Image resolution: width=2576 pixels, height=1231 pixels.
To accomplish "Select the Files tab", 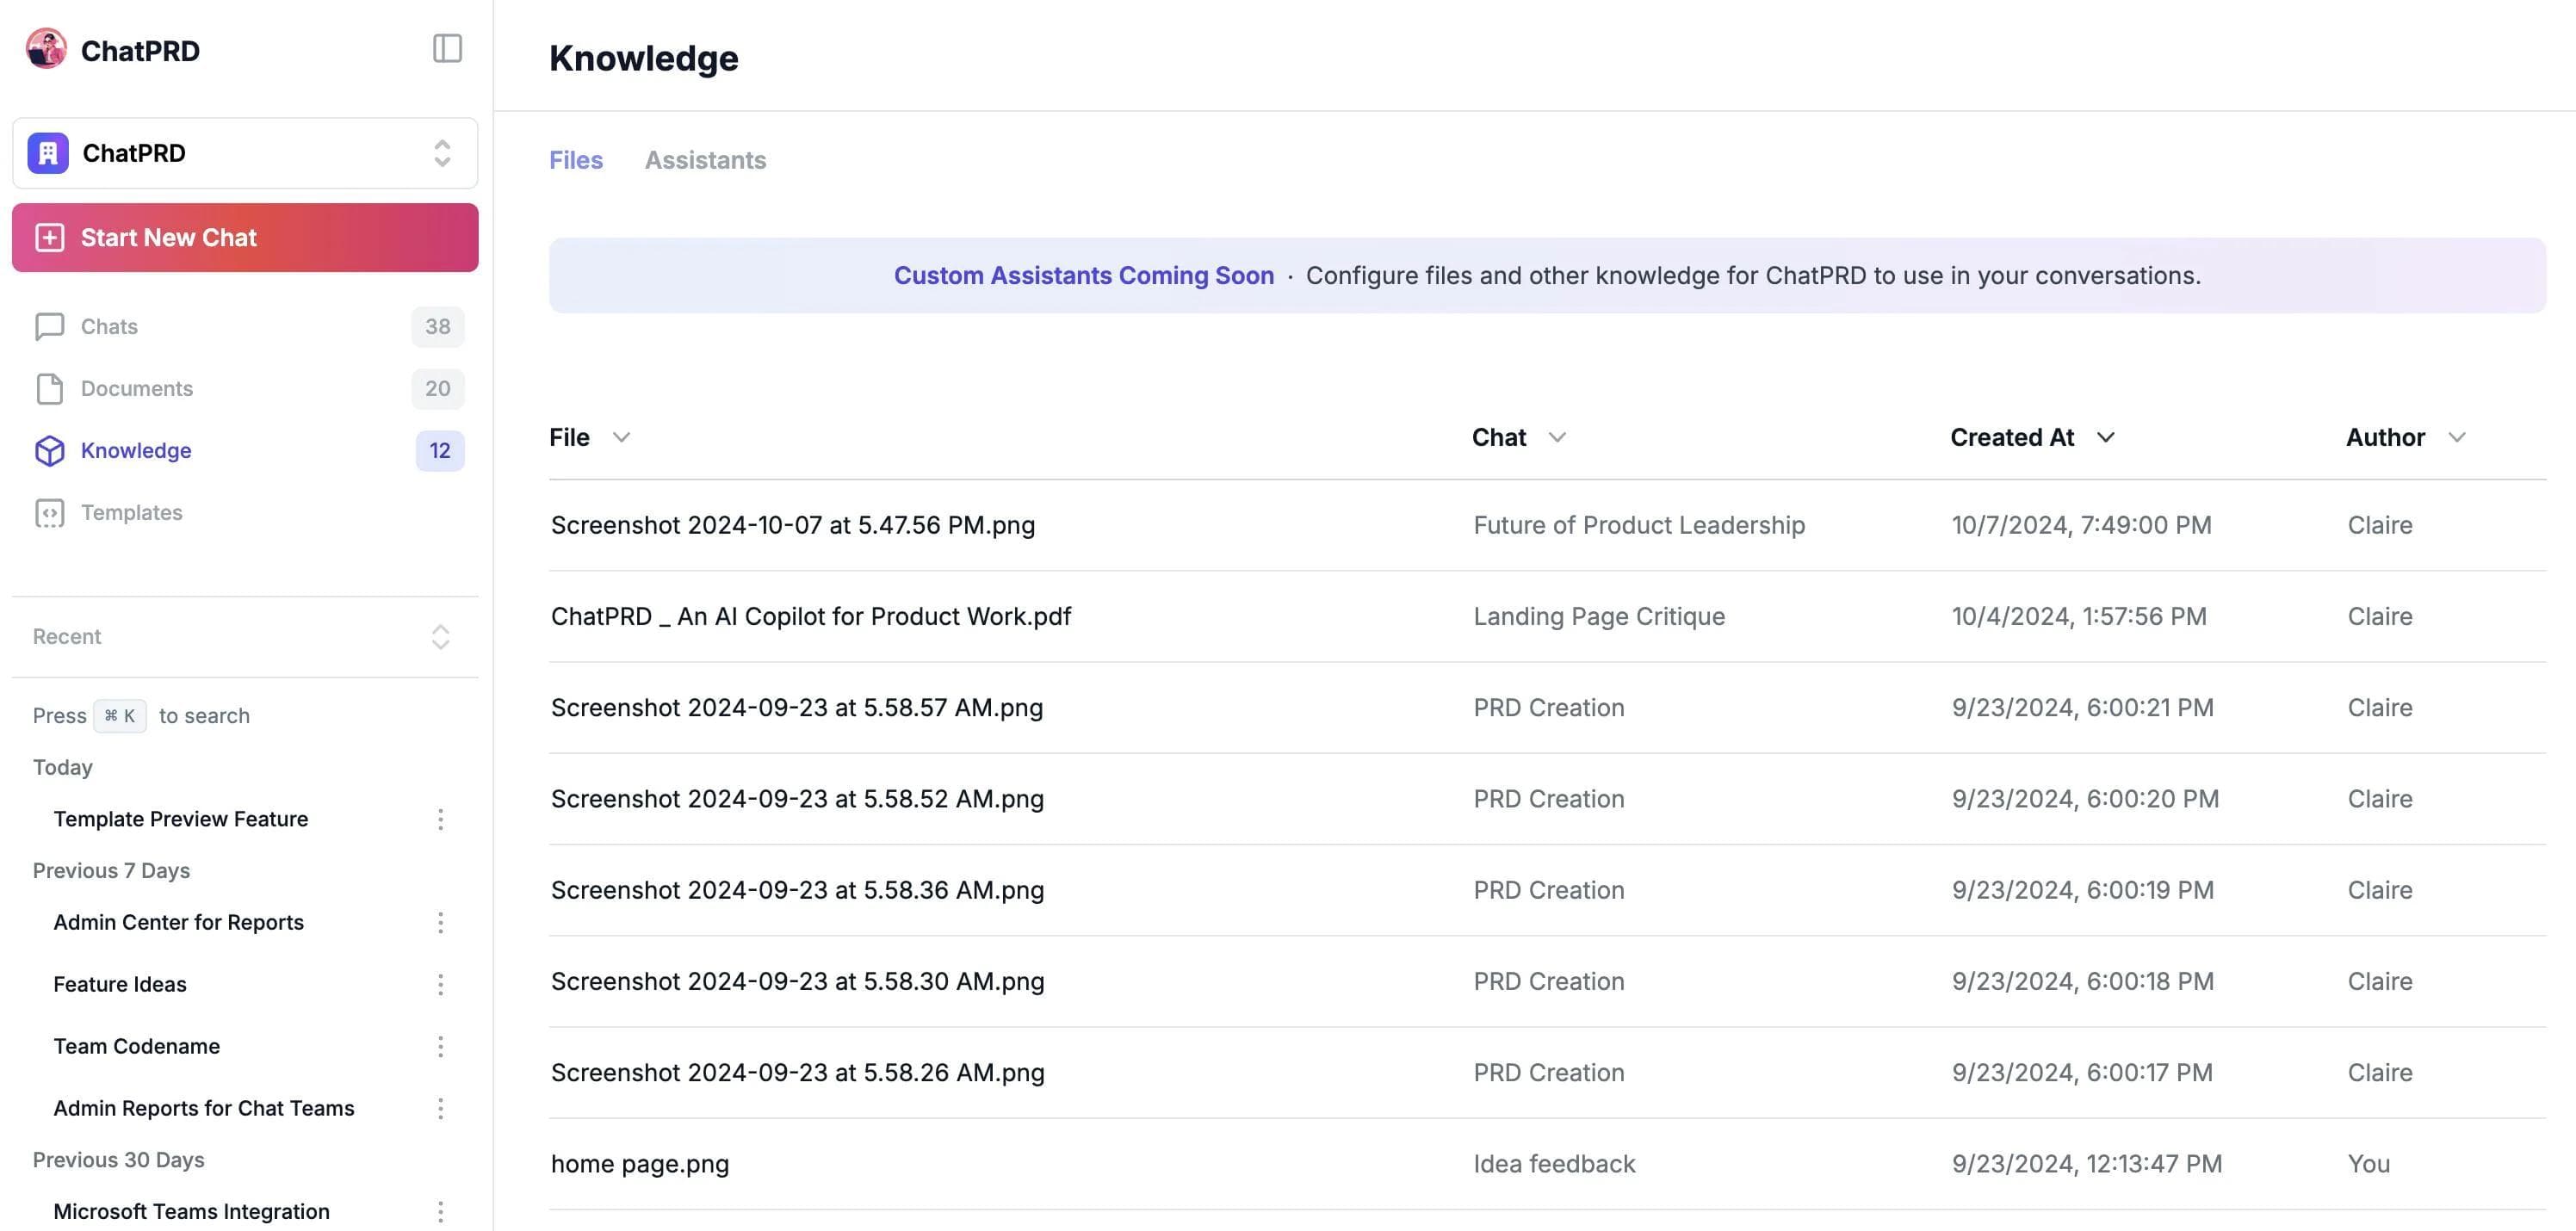I will coord(576,160).
